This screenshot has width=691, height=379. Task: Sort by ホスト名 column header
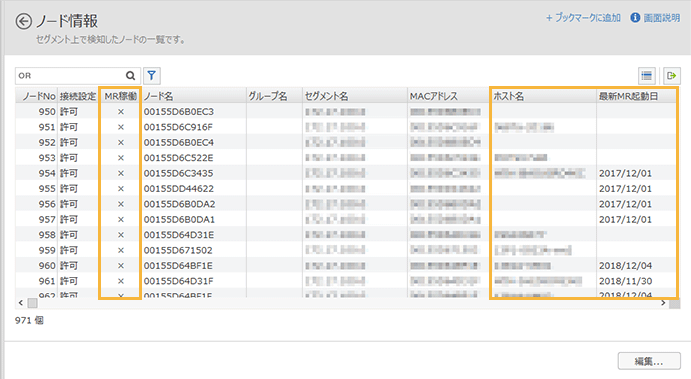[x=544, y=96]
